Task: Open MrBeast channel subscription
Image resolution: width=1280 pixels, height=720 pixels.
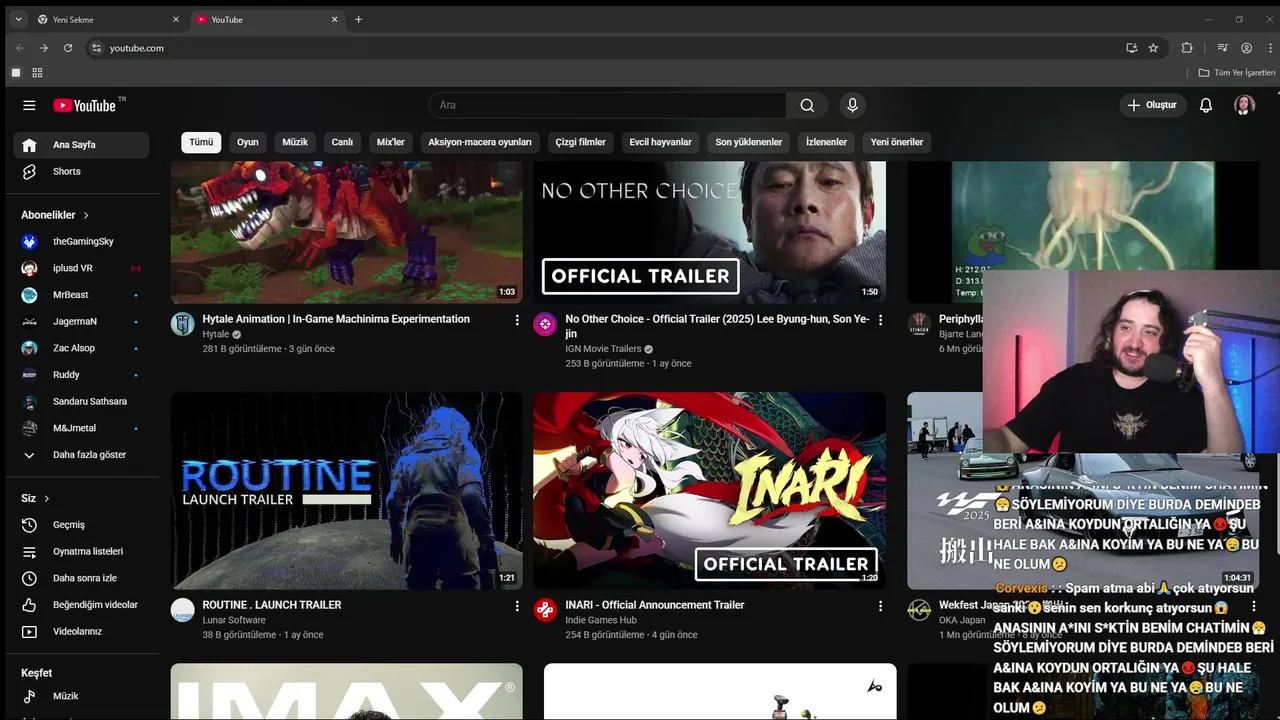Action: pyautogui.click(x=81, y=295)
